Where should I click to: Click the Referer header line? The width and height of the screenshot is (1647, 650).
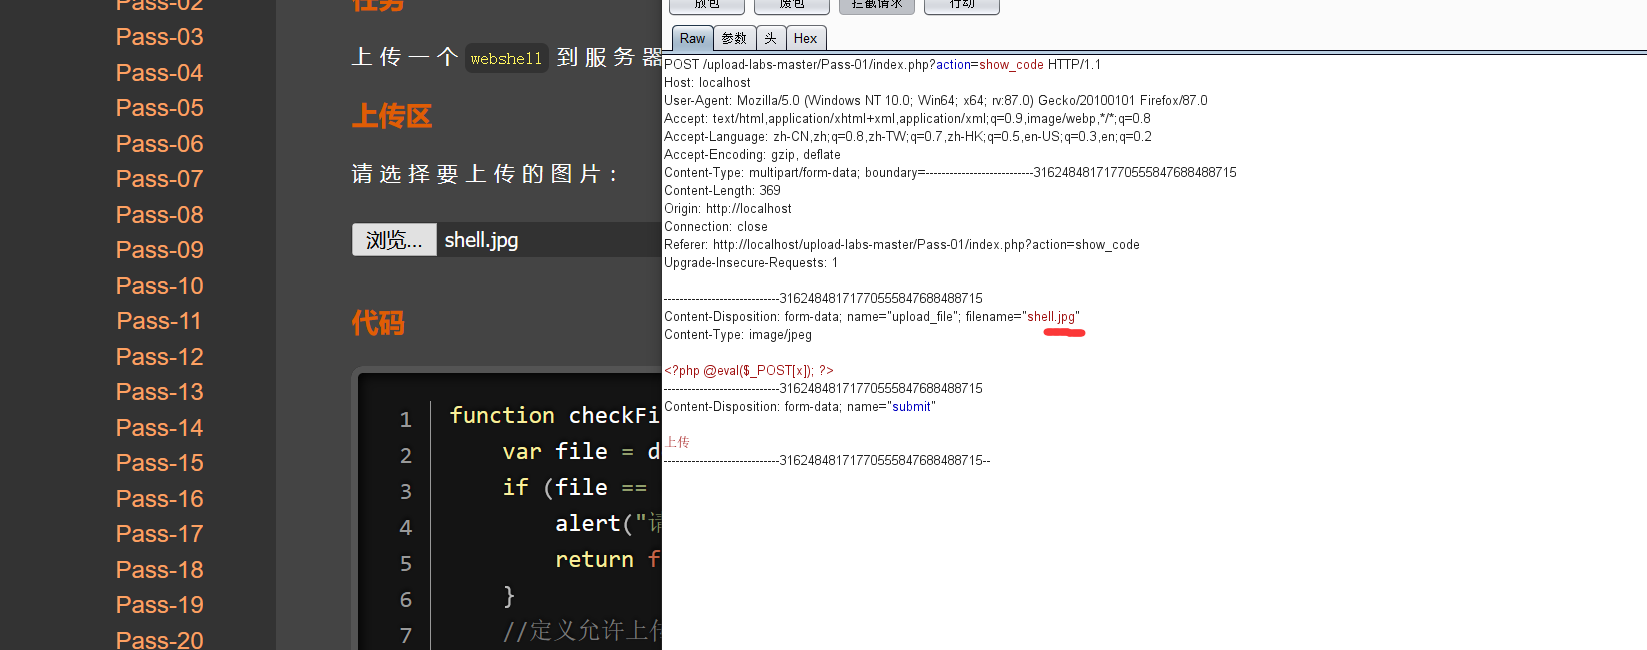coord(902,245)
